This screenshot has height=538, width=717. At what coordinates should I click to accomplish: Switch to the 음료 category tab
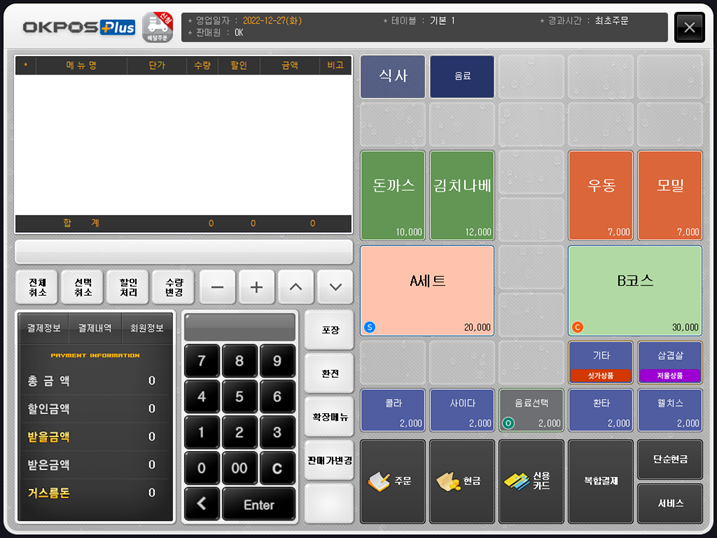click(462, 76)
